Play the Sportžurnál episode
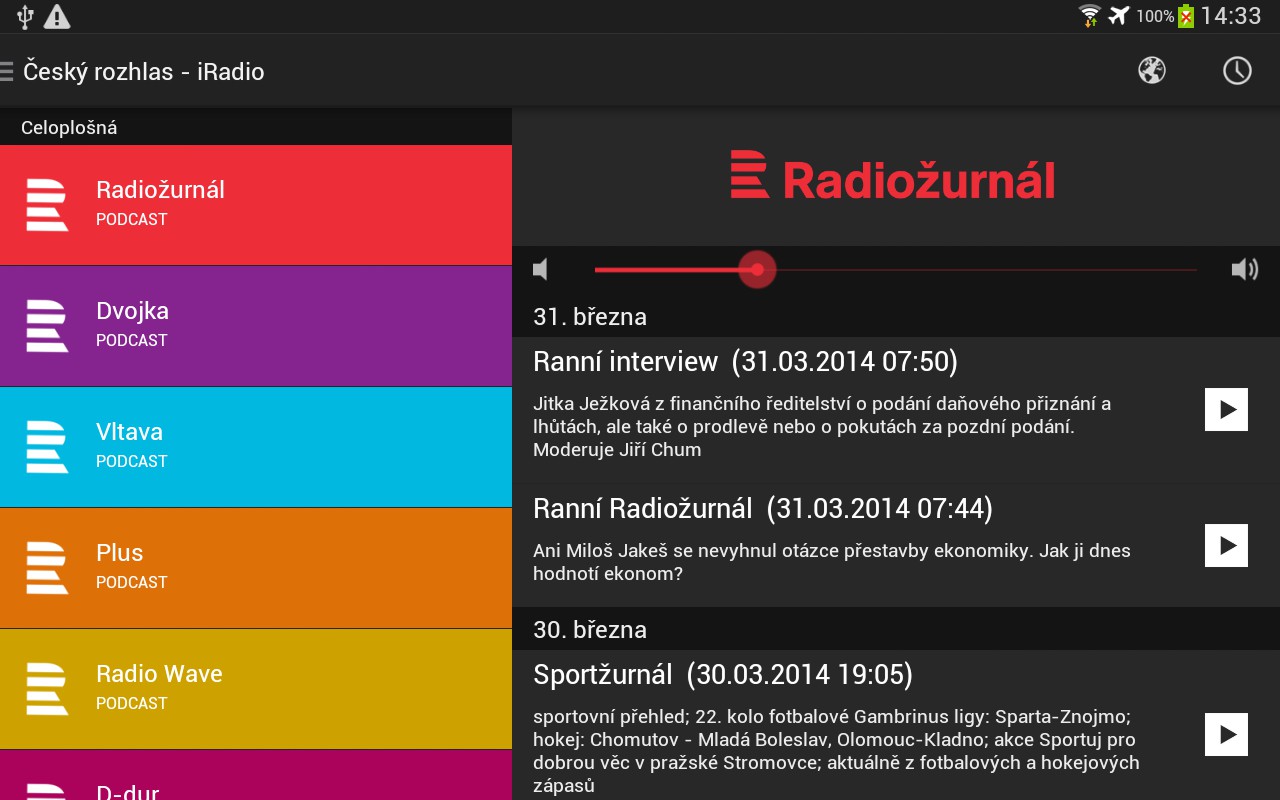The image size is (1280, 800). (1226, 734)
